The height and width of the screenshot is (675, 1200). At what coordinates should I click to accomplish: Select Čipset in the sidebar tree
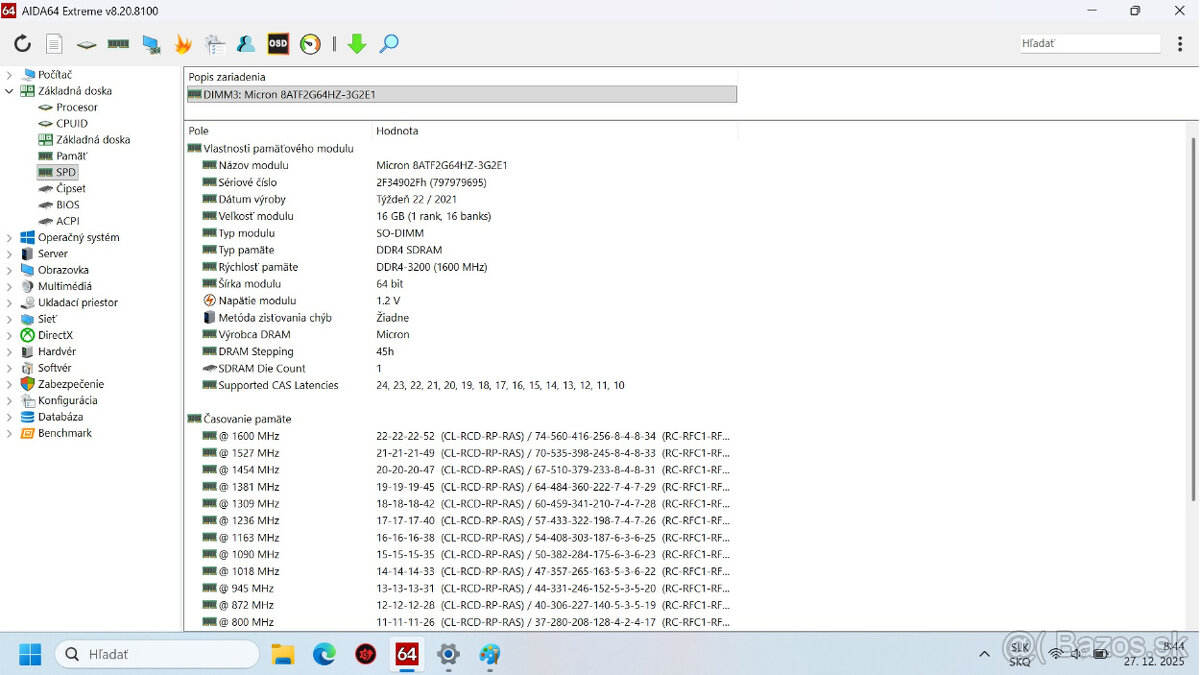70,189
